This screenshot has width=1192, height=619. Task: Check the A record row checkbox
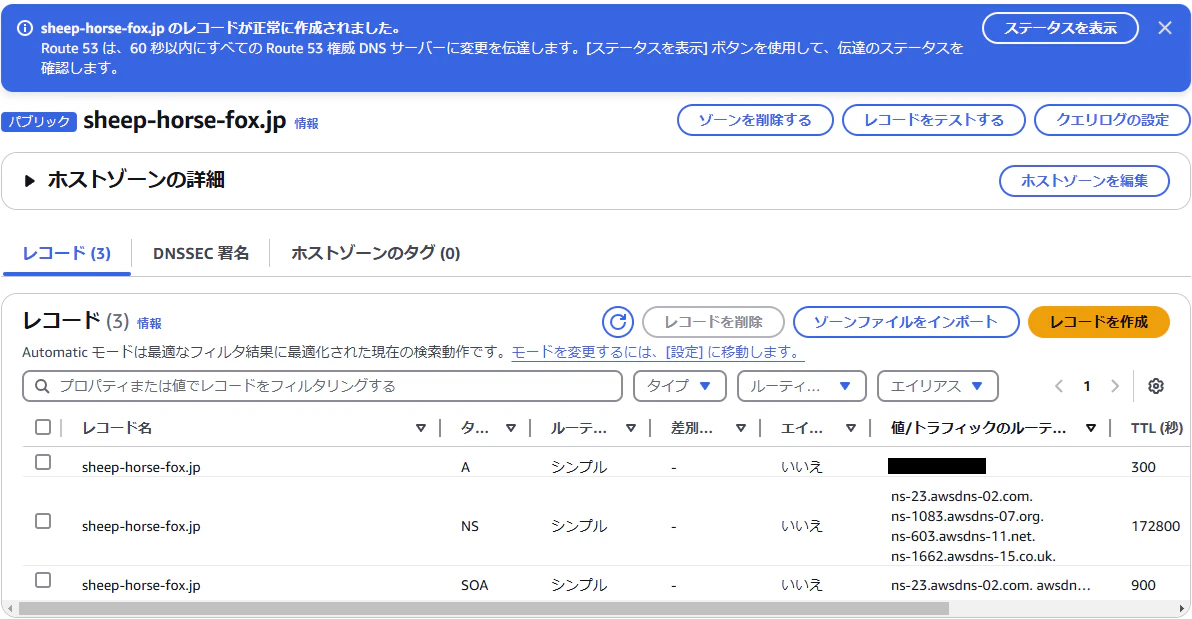tap(43, 462)
